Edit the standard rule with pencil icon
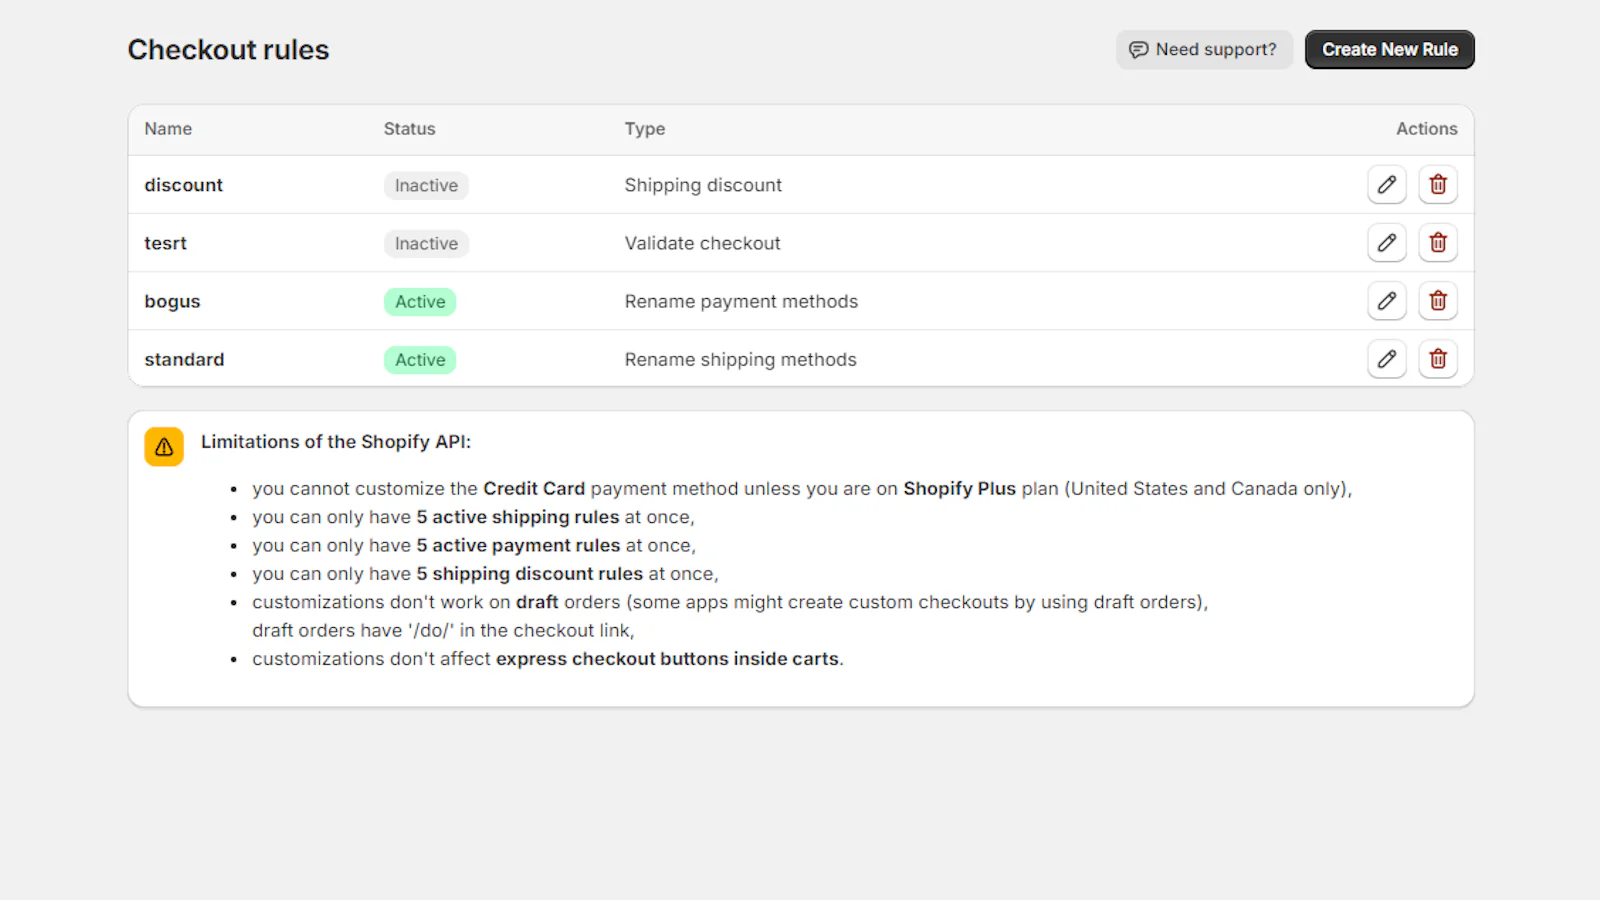The height and width of the screenshot is (900, 1600). (x=1387, y=359)
